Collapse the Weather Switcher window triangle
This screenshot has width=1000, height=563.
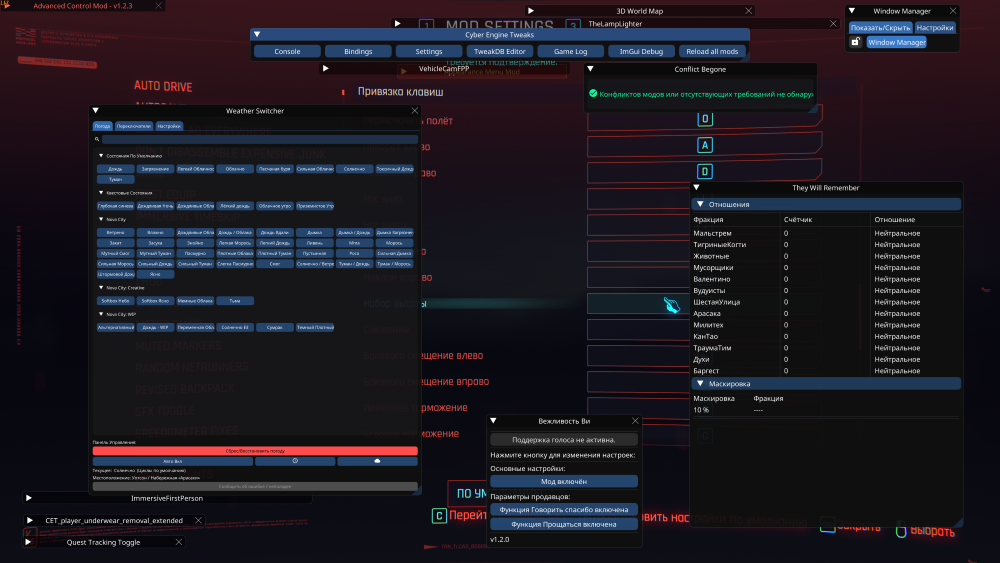(96, 110)
